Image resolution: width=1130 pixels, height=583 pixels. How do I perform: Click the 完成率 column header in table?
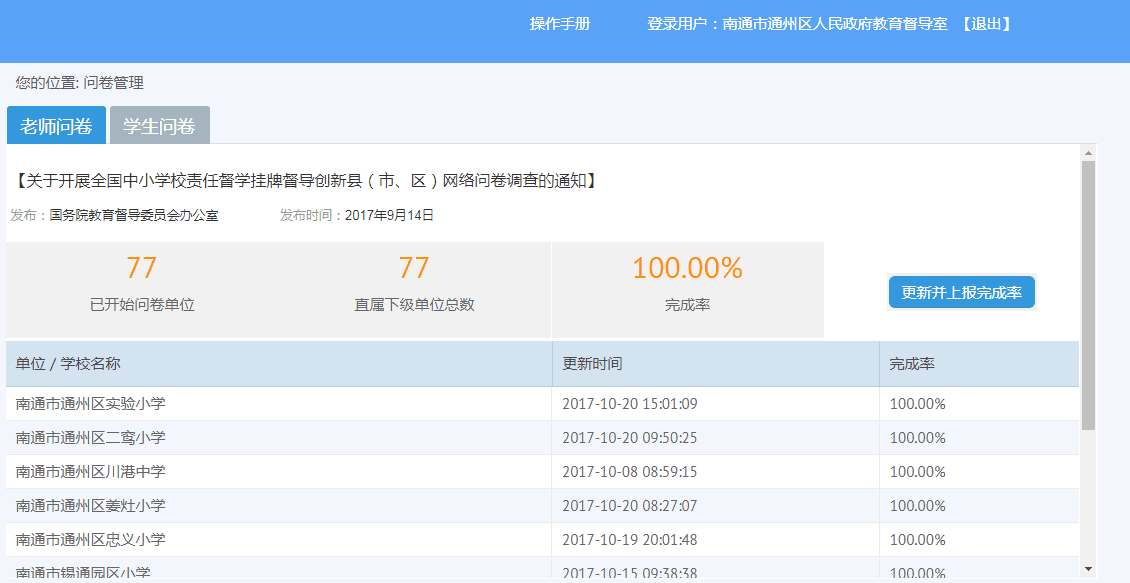(912, 364)
